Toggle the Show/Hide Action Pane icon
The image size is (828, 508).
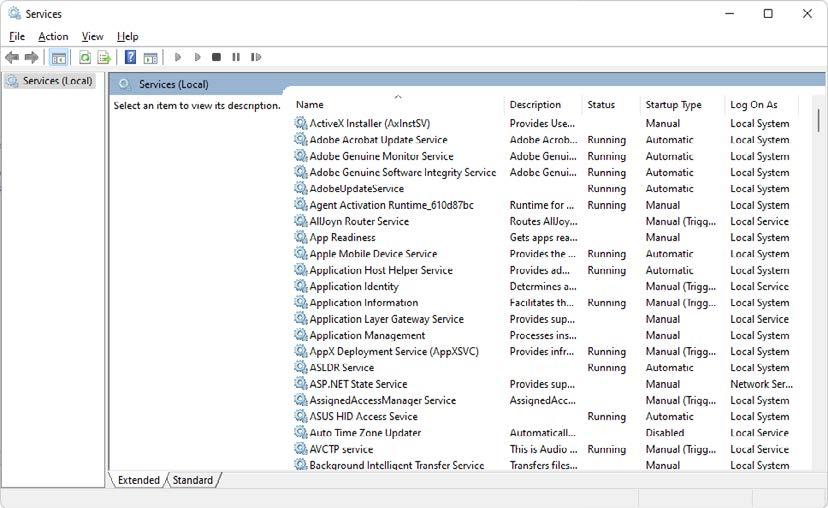(150, 57)
